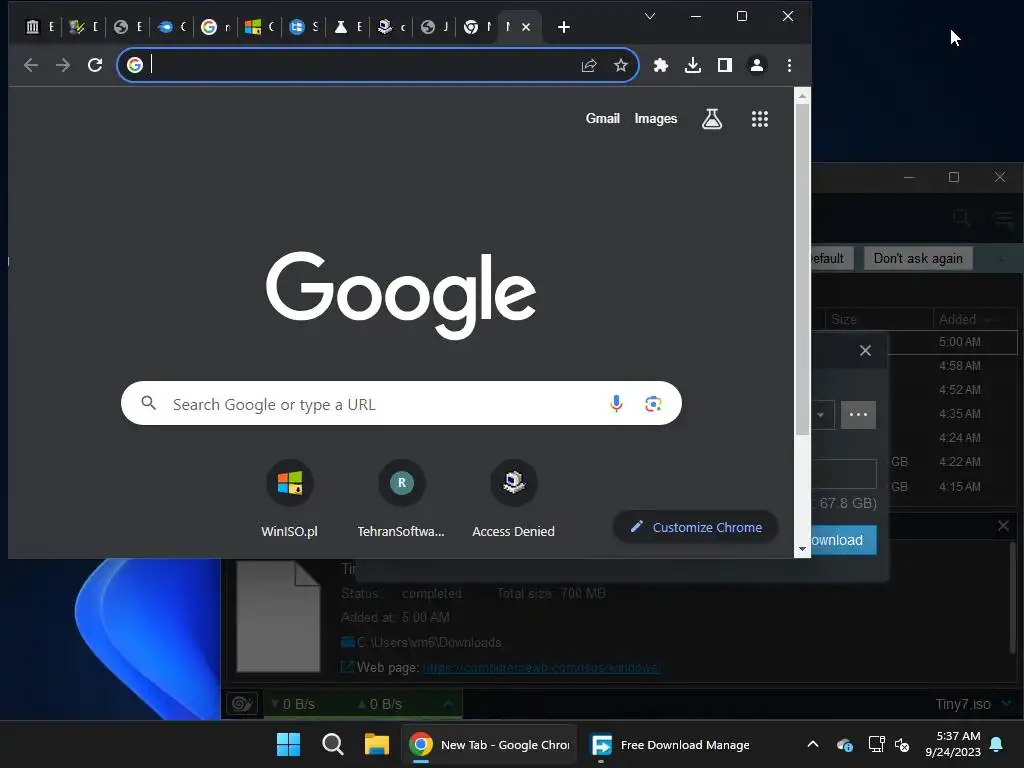Open the TehranSoftware shortcut tile

tap(401, 499)
